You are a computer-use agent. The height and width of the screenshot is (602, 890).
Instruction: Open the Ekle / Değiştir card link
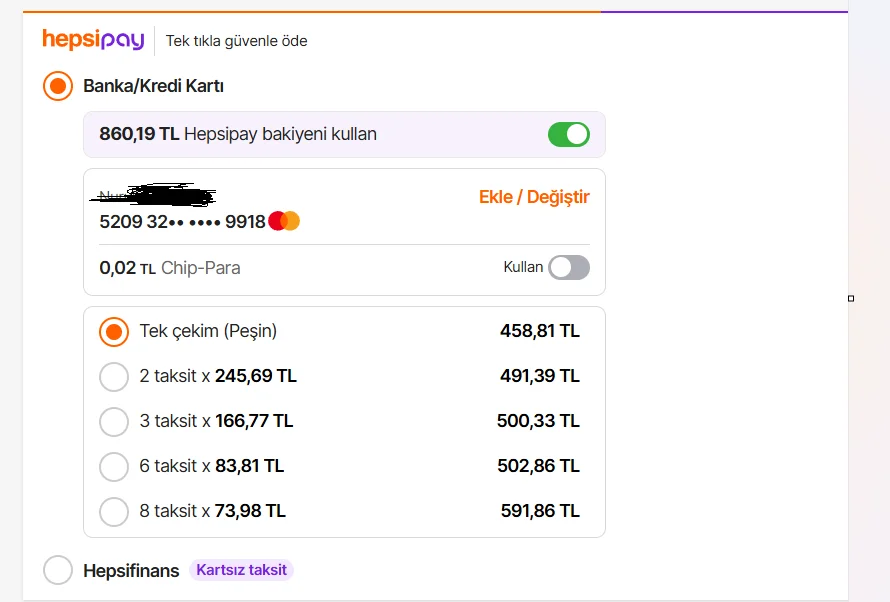coord(534,197)
